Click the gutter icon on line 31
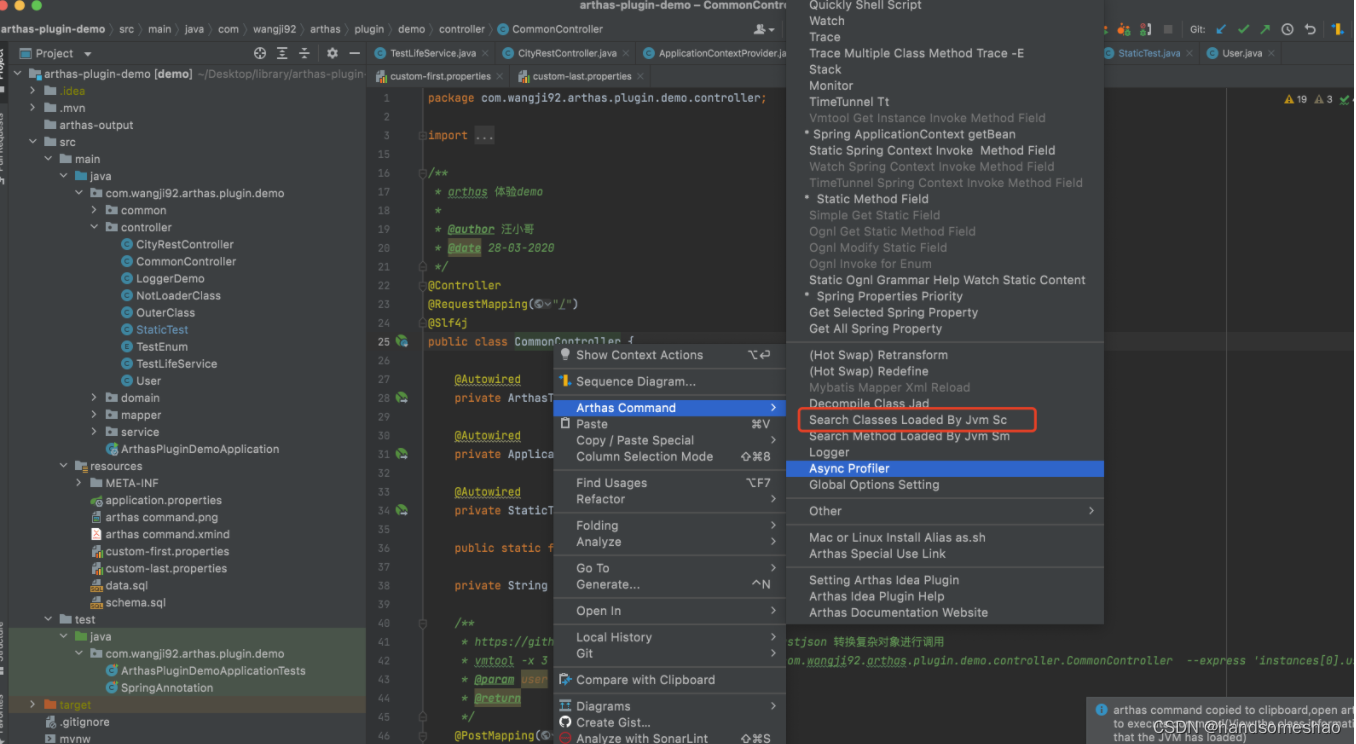Viewport: 1356px width, 744px height. pos(401,454)
